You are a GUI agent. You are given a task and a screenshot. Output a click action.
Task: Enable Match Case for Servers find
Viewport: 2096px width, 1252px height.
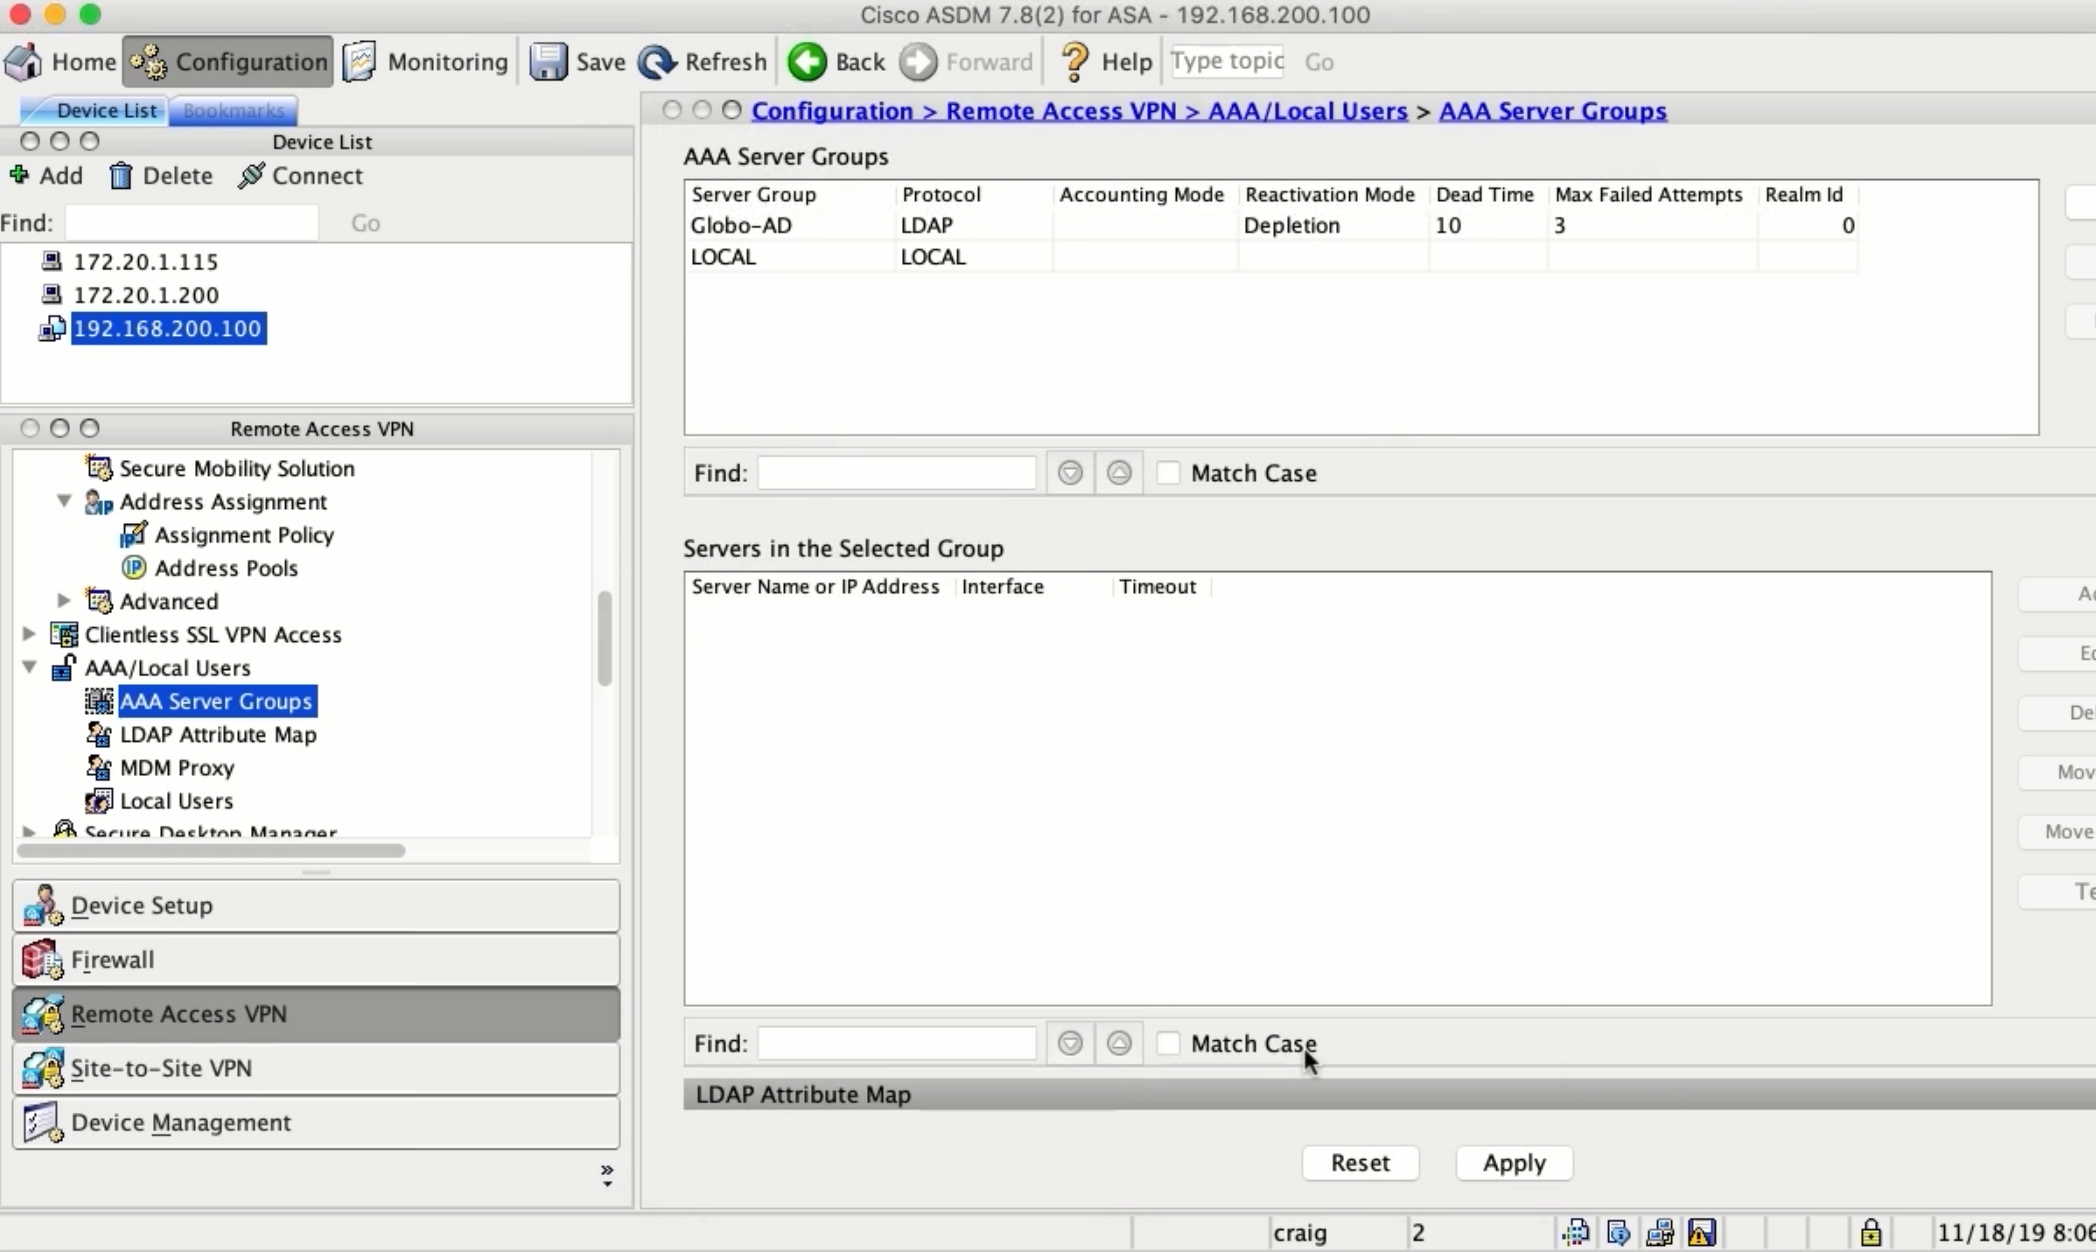(x=1168, y=1044)
